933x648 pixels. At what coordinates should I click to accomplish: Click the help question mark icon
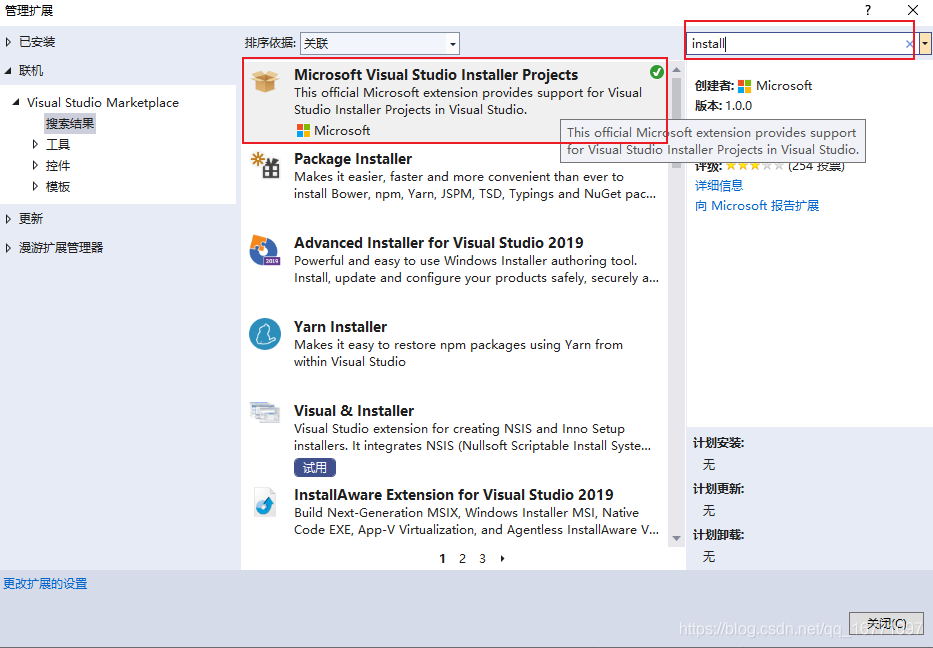click(x=868, y=10)
